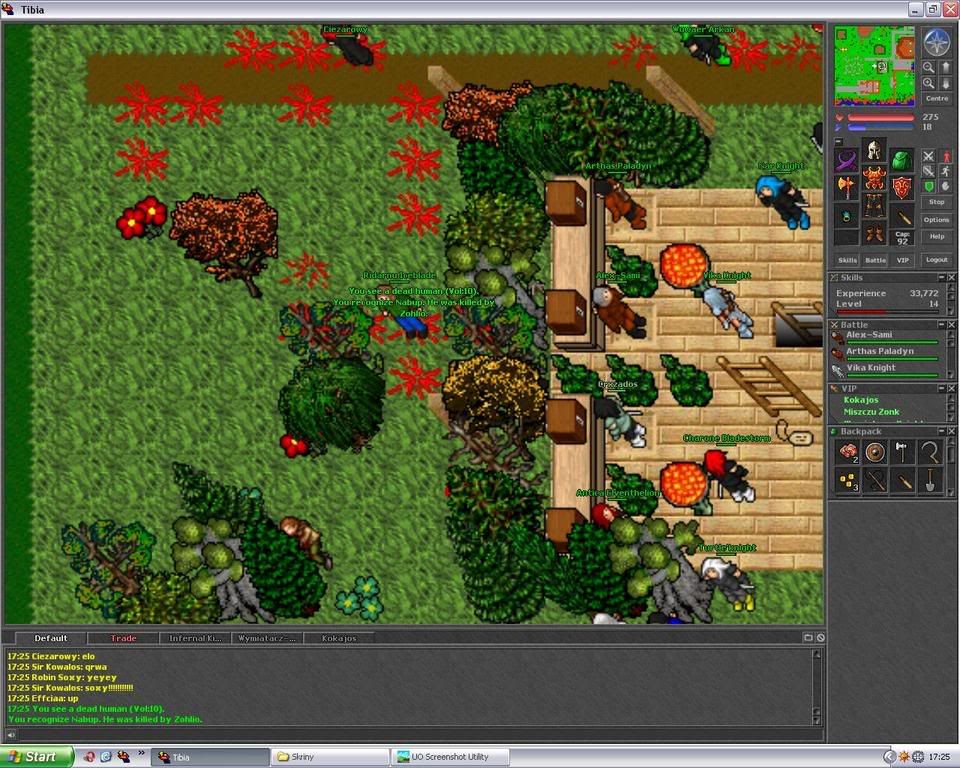Image resolution: width=960 pixels, height=768 pixels.
Task: Click the round wooden shield in Backpack
Action: (x=876, y=453)
